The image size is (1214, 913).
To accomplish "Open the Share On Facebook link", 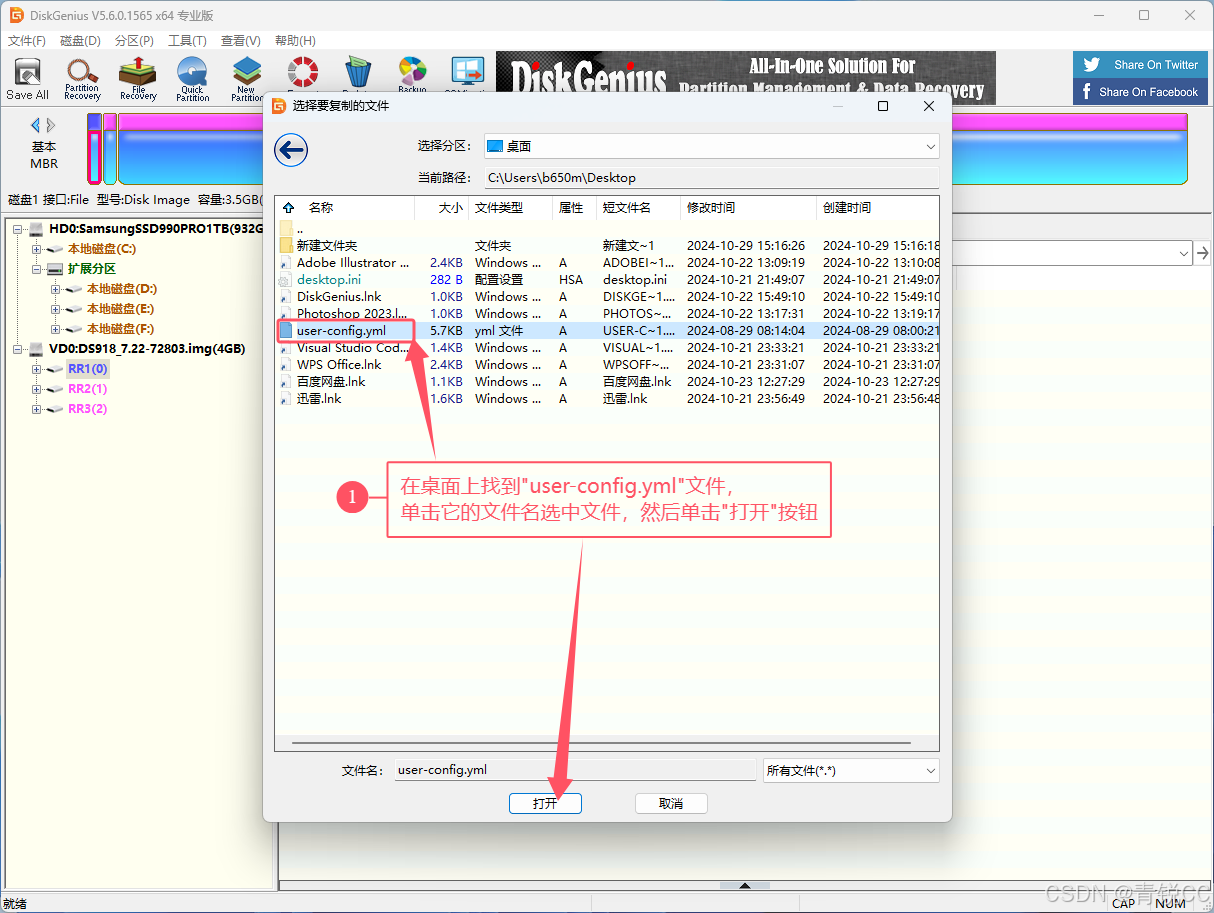I will (1140, 92).
